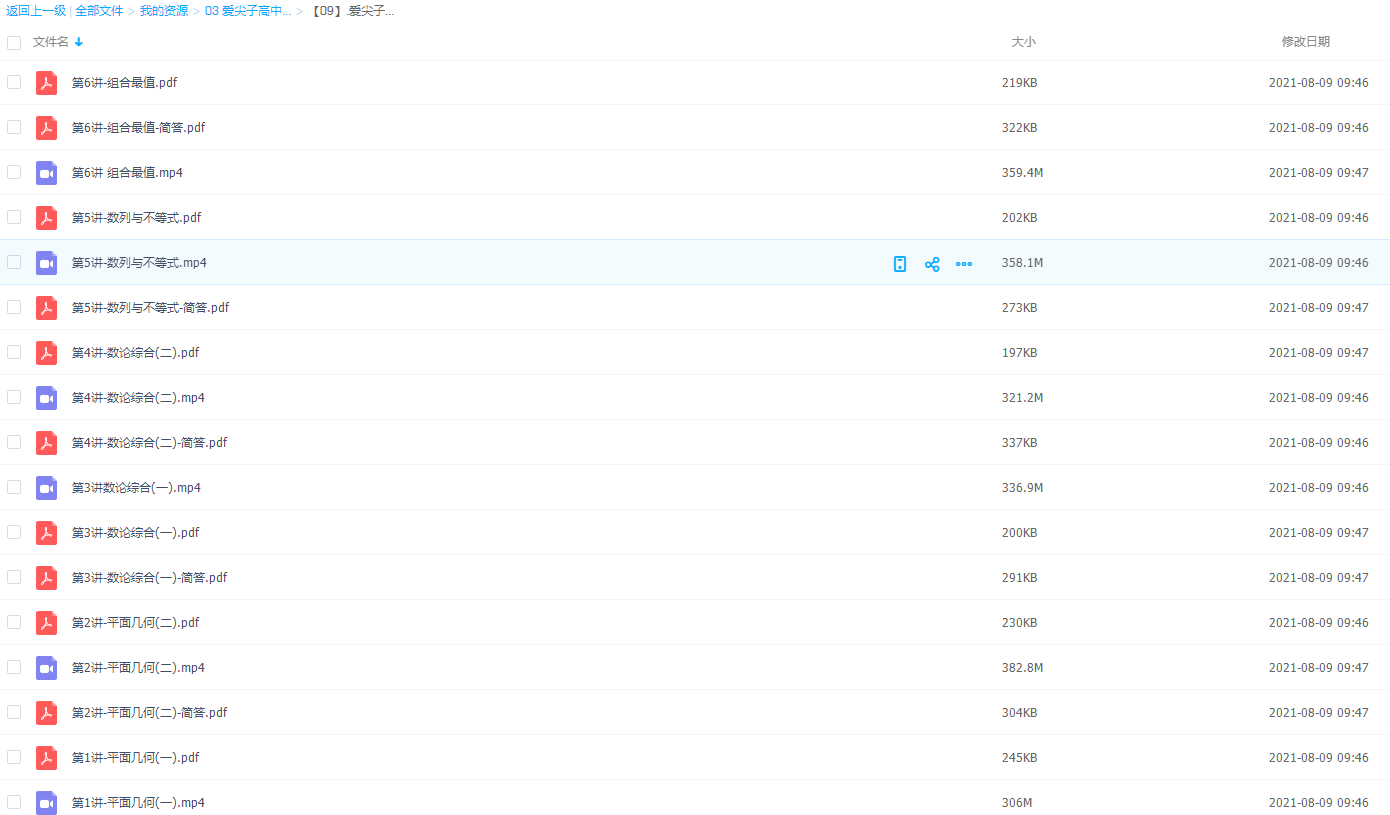Click the video icon for 第4讲-数论综合(二).mp4
Viewport: 1390px width, 815px height.
point(46,398)
